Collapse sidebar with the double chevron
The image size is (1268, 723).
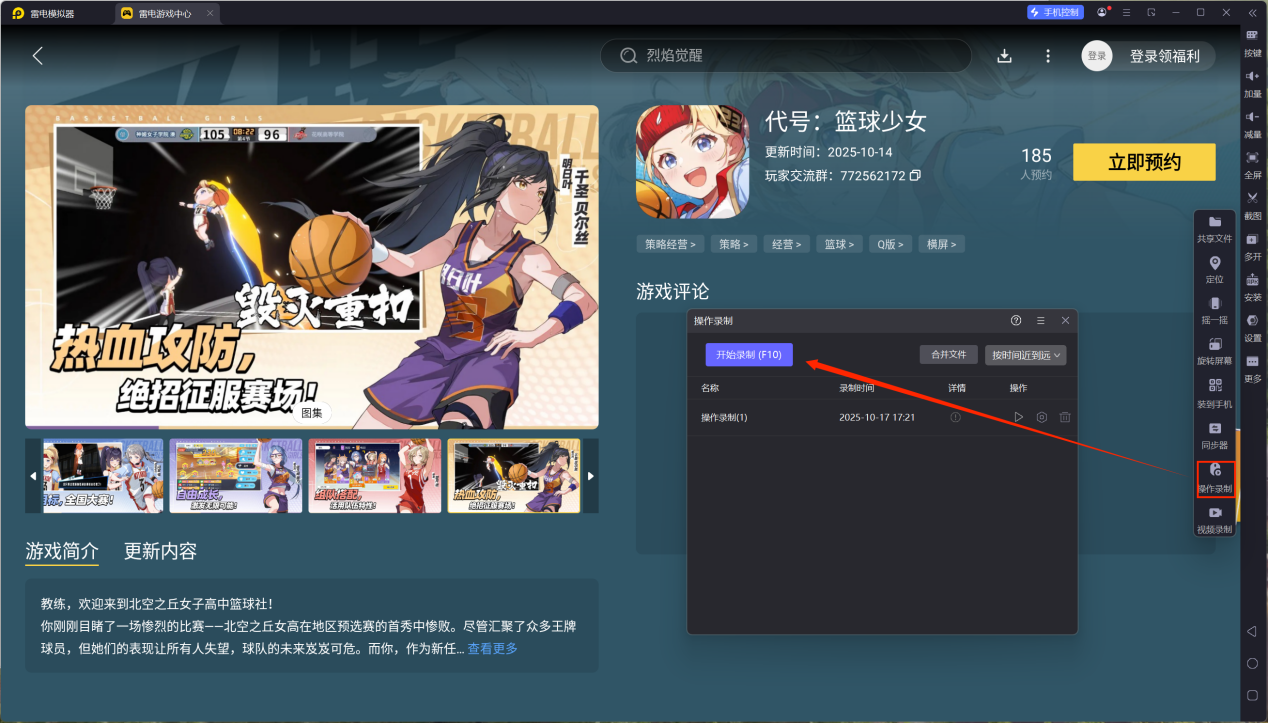(1252, 12)
